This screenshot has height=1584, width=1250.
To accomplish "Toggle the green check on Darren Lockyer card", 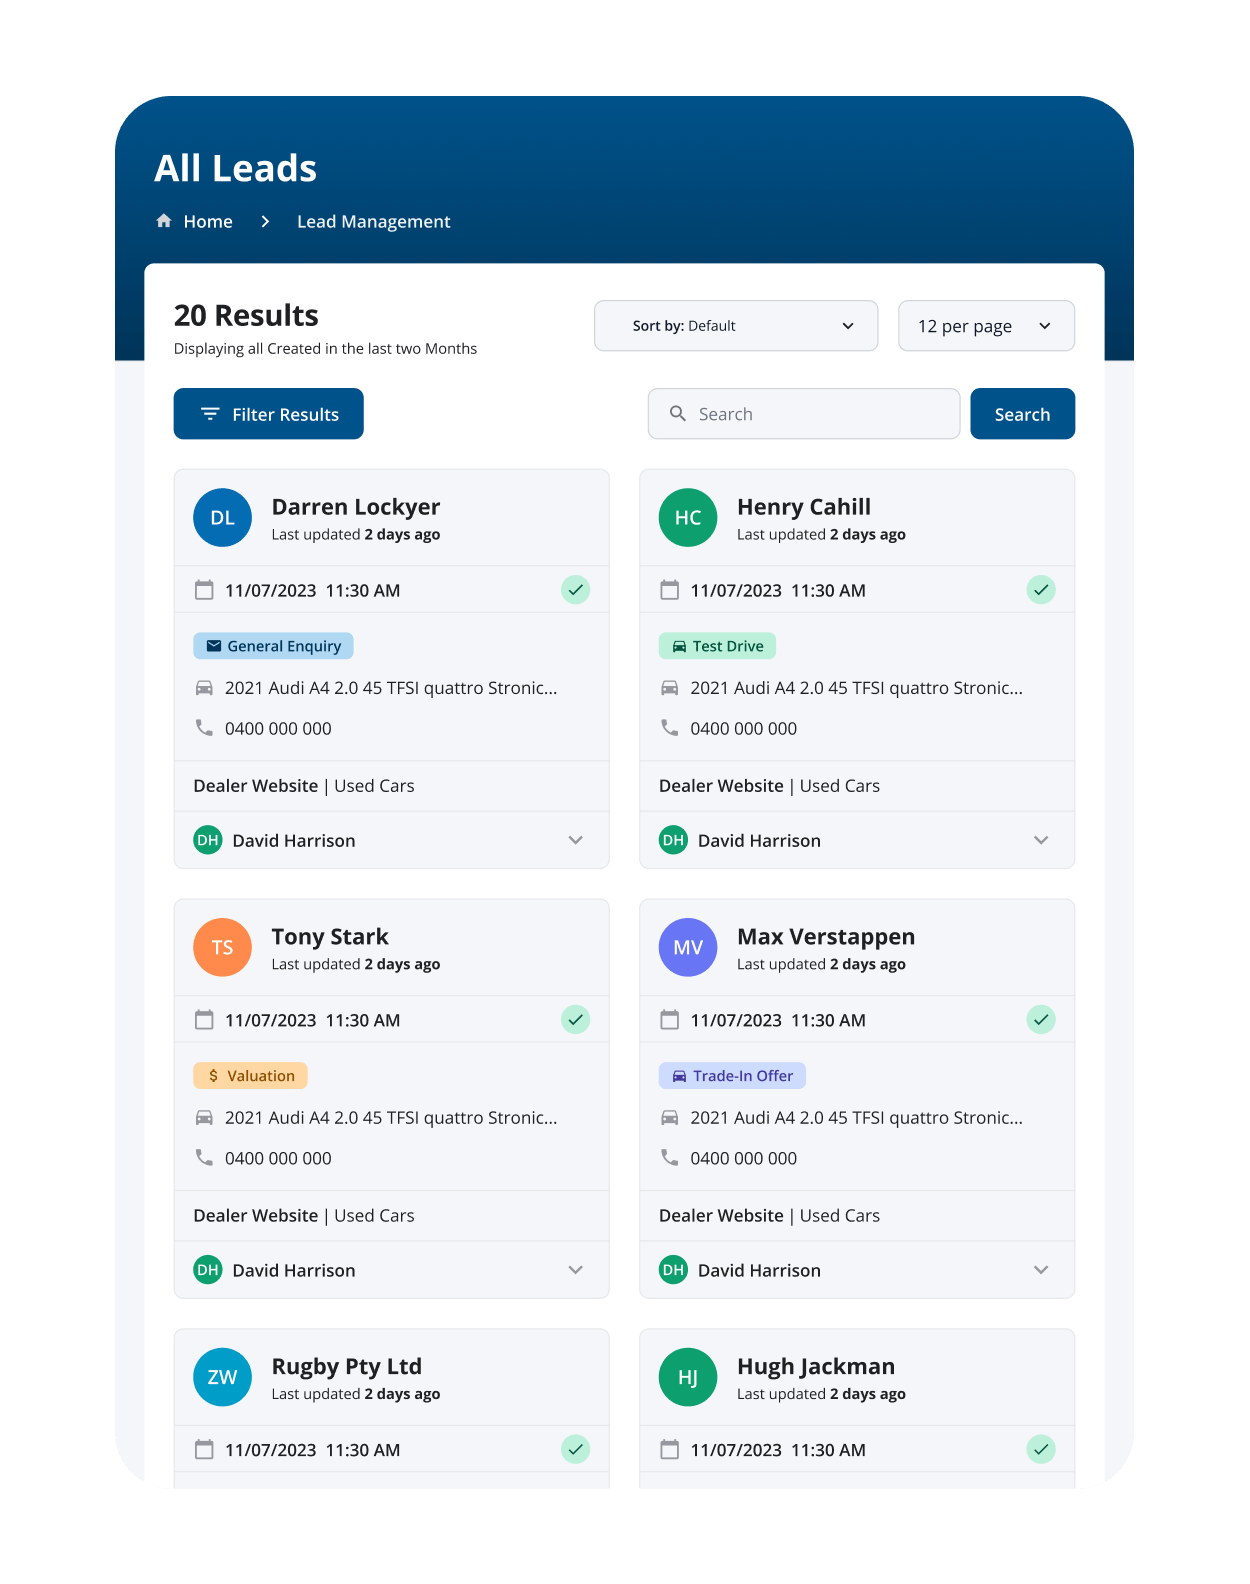I will (x=575, y=590).
